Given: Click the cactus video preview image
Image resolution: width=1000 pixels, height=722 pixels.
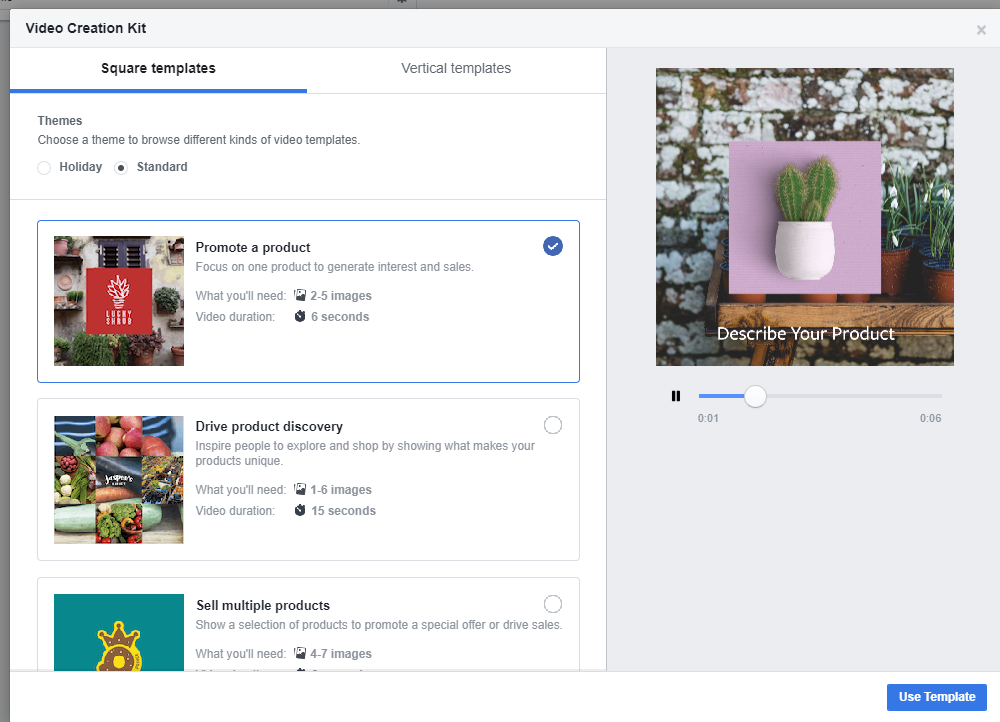Looking at the screenshot, I should click(805, 217).
